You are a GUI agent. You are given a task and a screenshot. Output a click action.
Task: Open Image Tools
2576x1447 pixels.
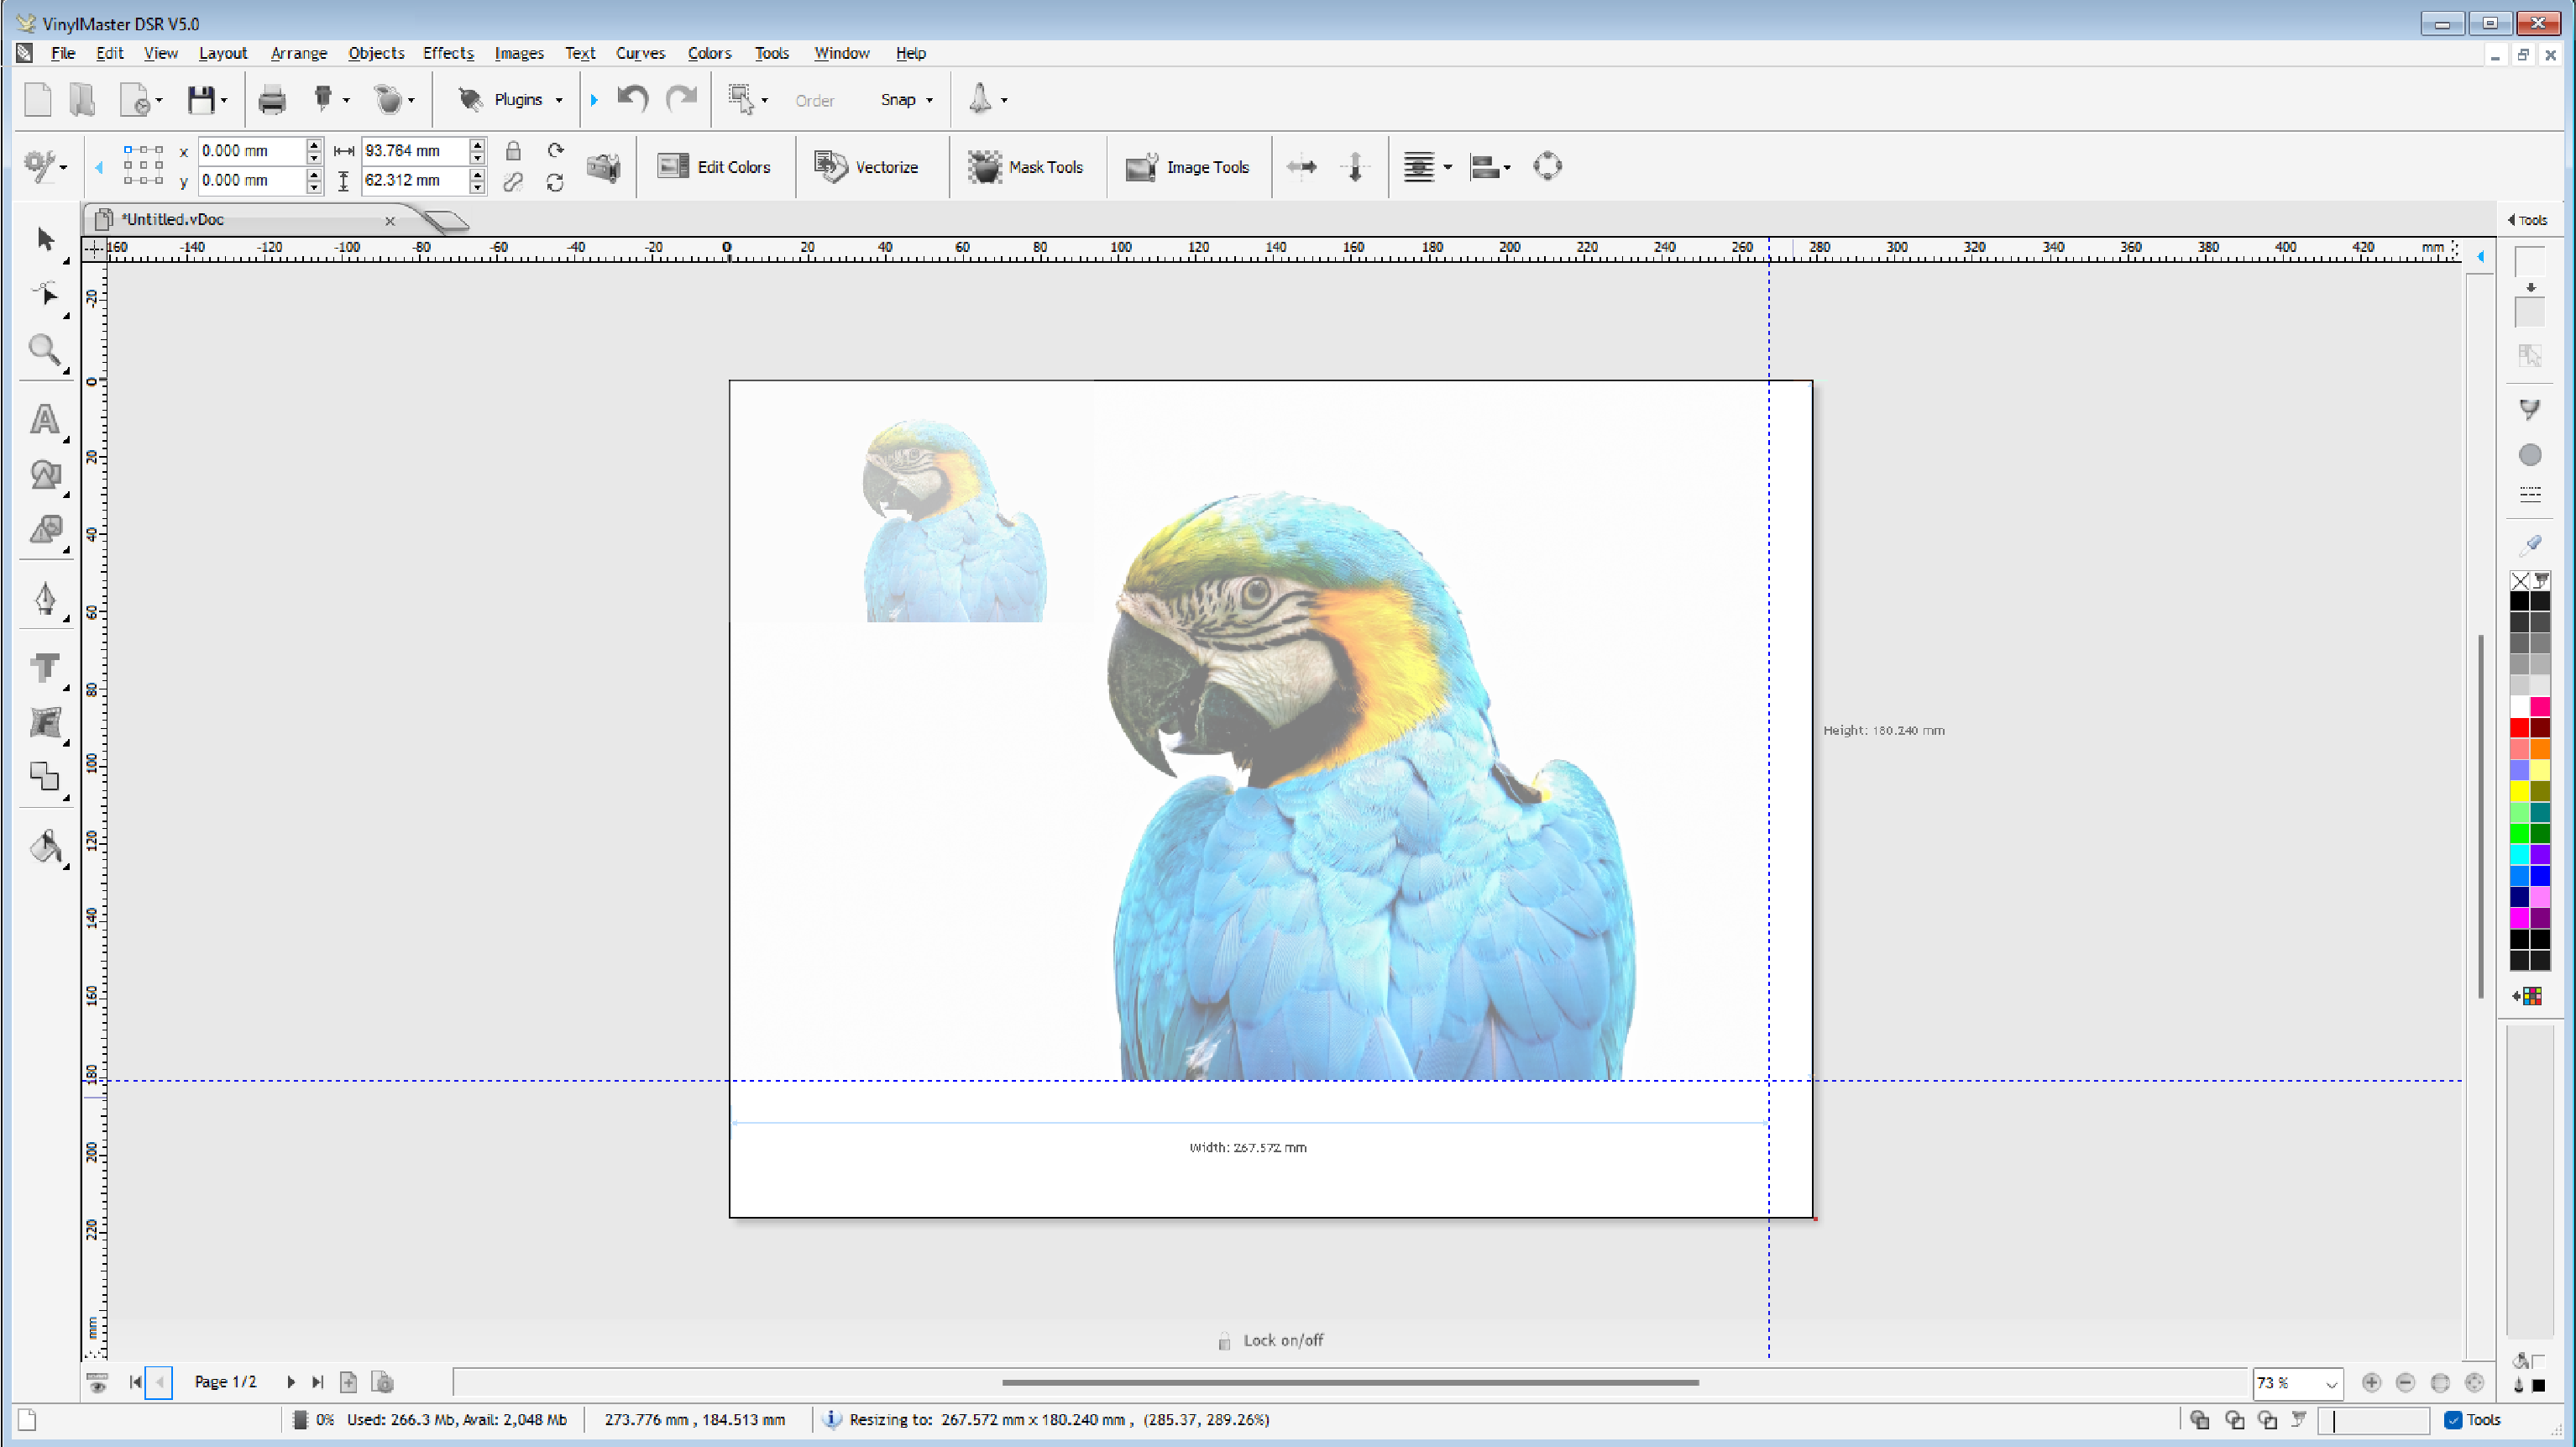pos(1187,167)
